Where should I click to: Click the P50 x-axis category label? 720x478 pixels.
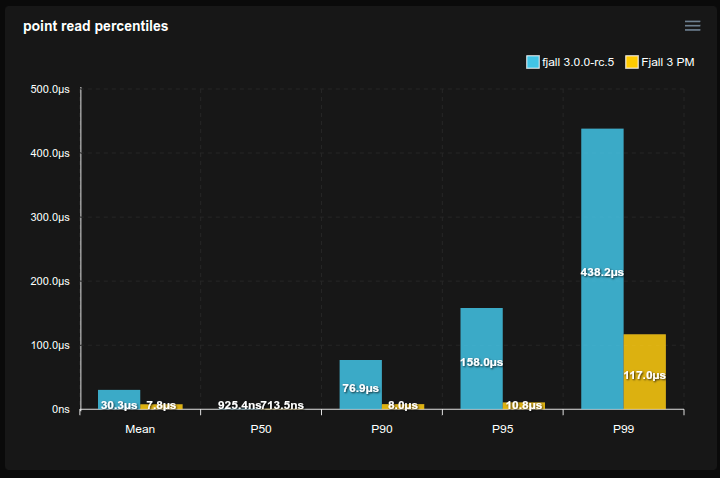click(261, 429)
